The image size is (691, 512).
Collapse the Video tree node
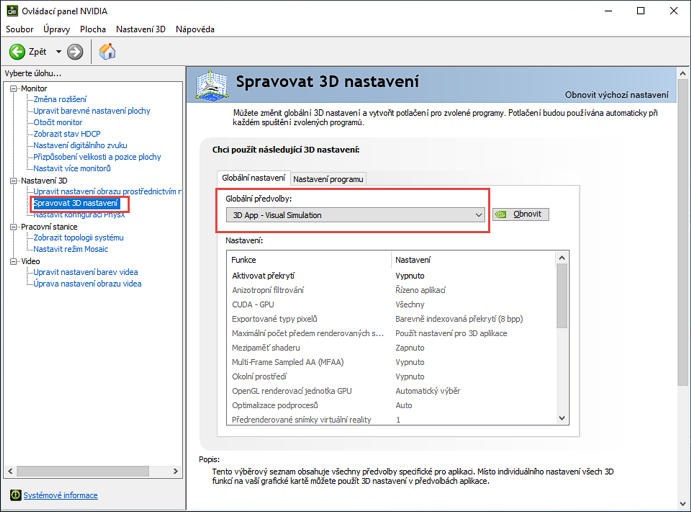point(13,261)
